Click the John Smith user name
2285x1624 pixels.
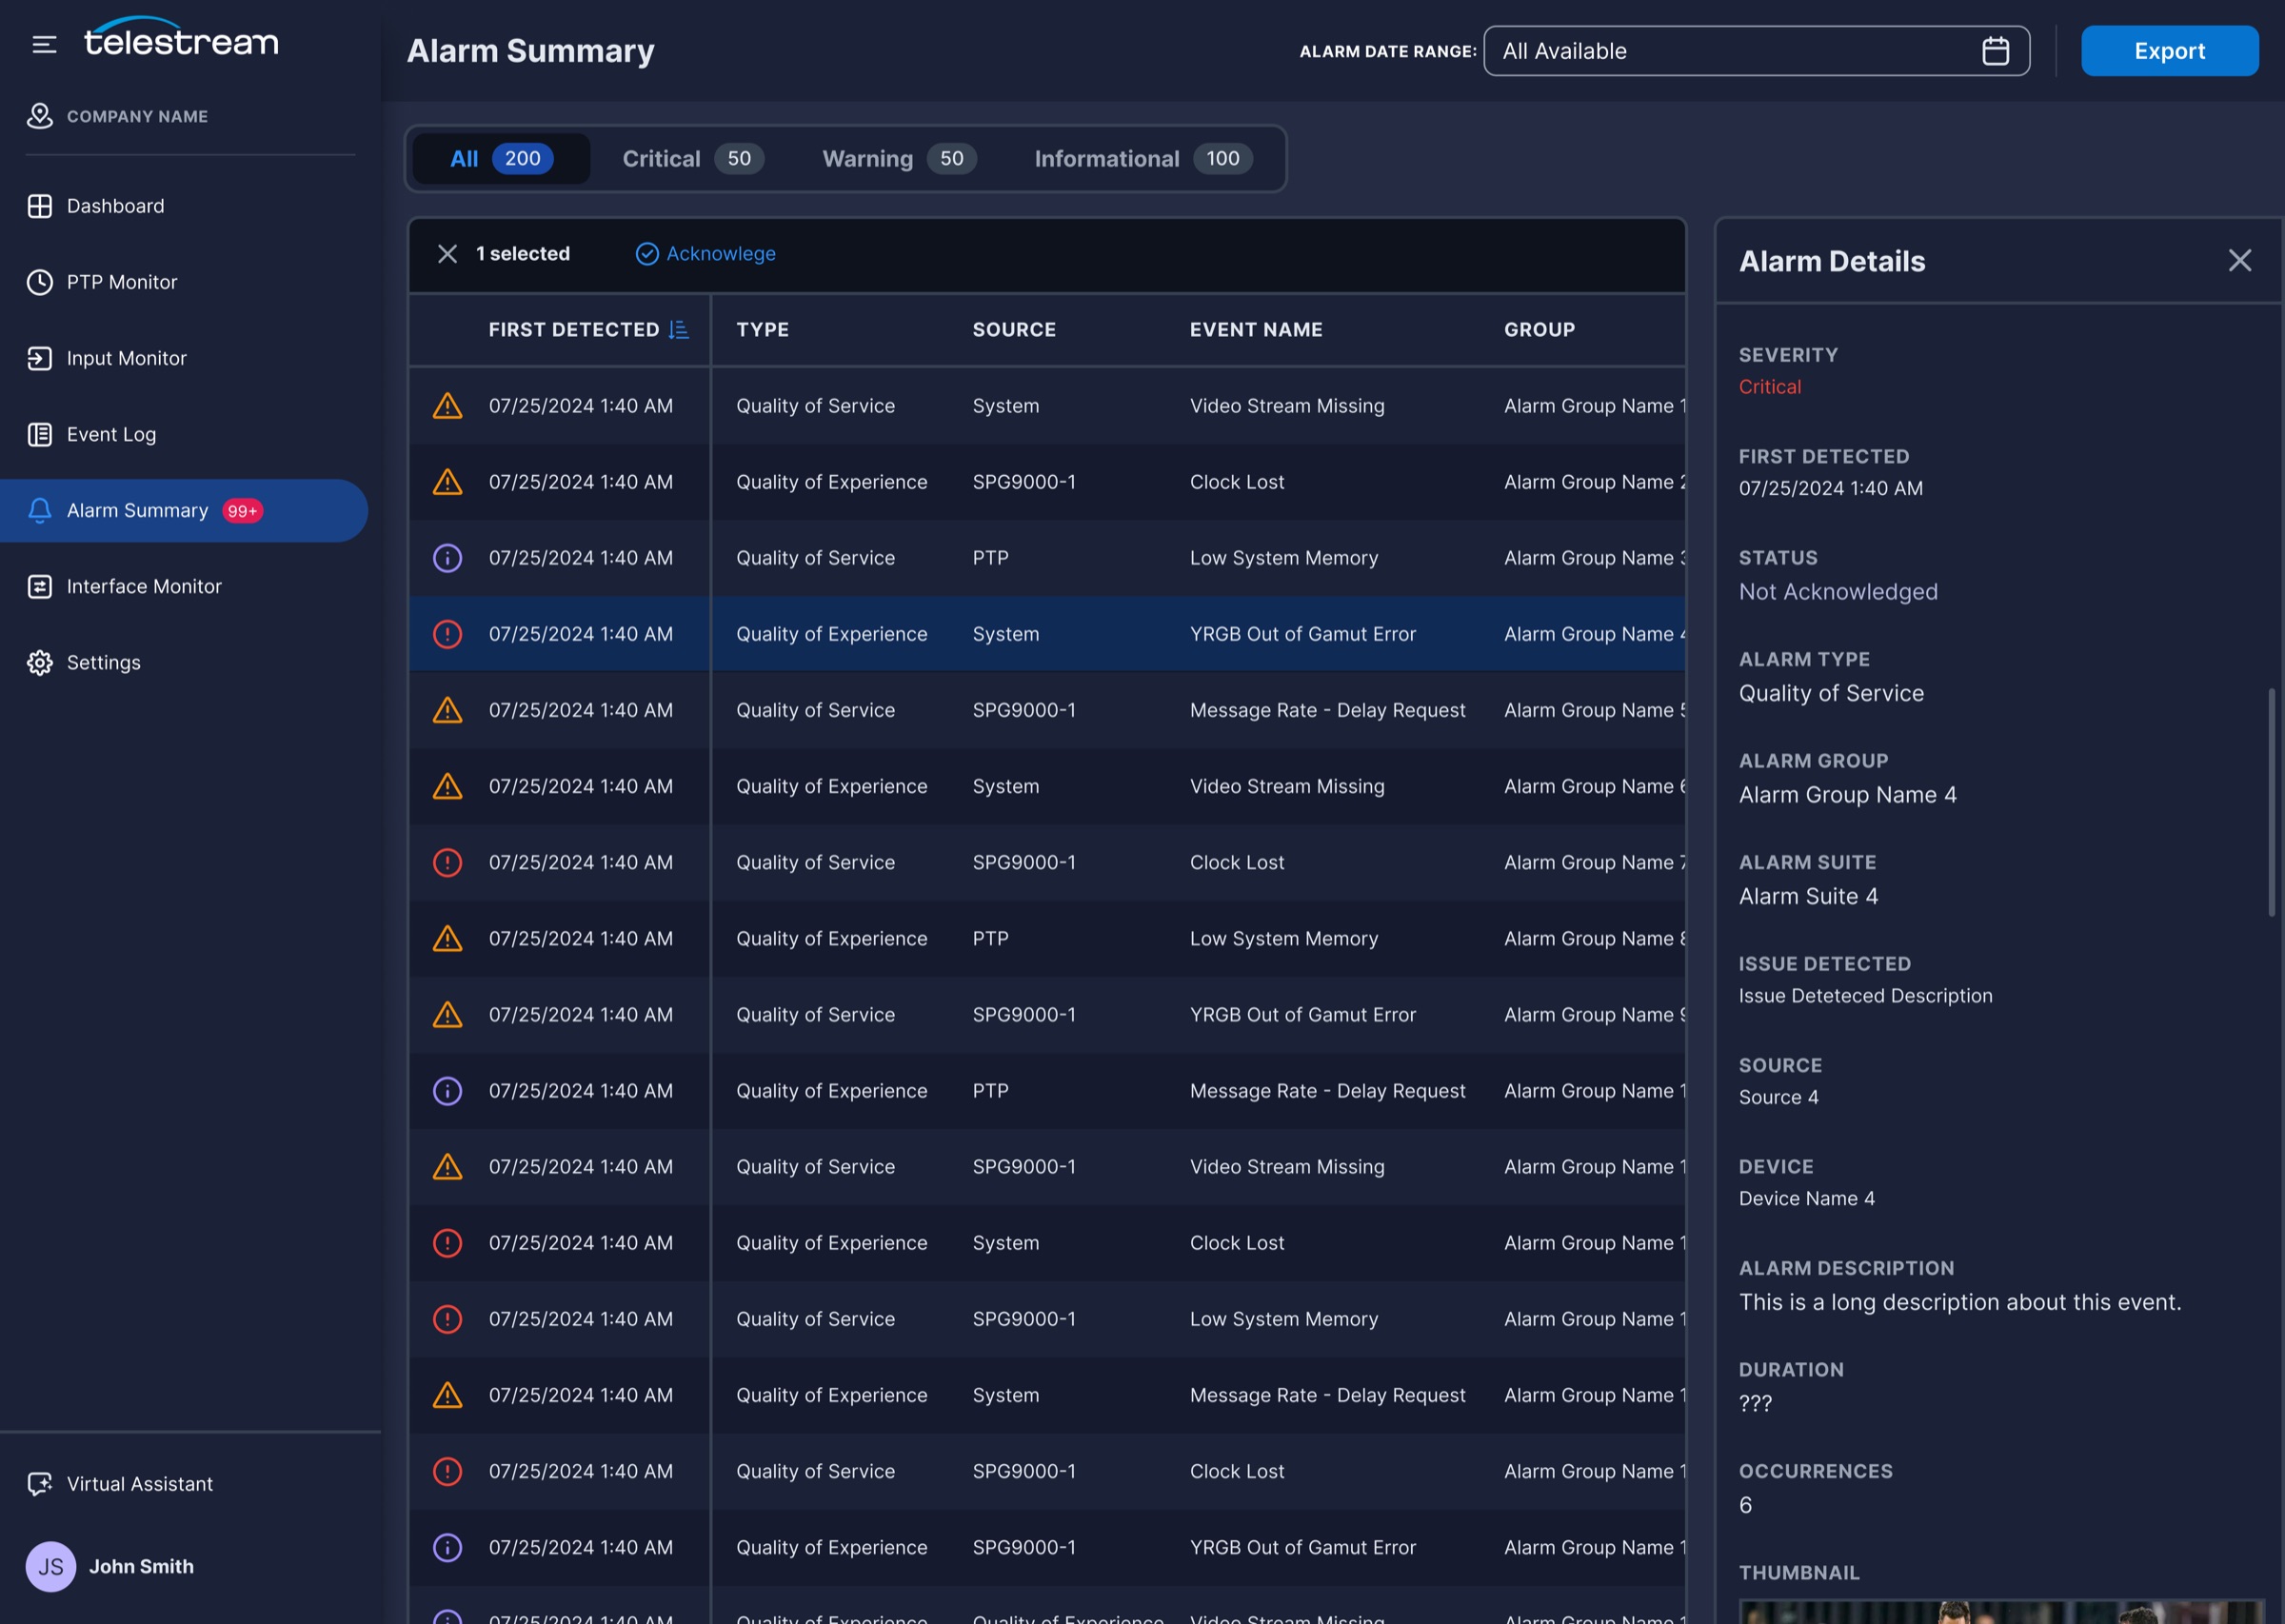point(142,1567)
